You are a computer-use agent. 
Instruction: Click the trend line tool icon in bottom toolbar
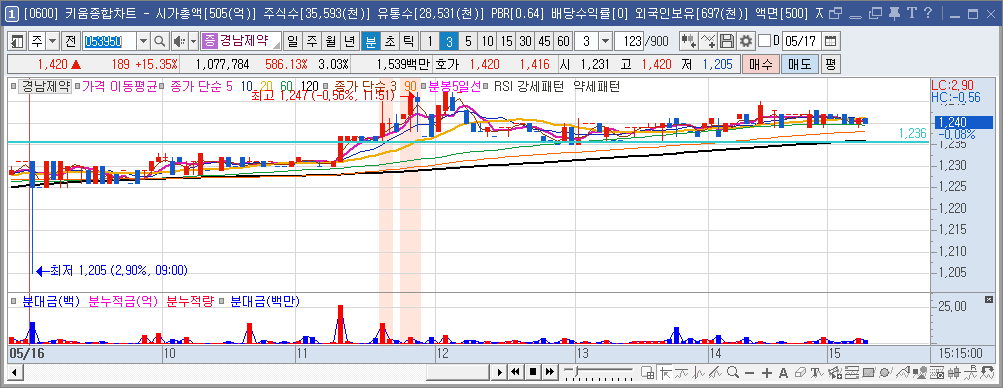(x=715, y=373)
